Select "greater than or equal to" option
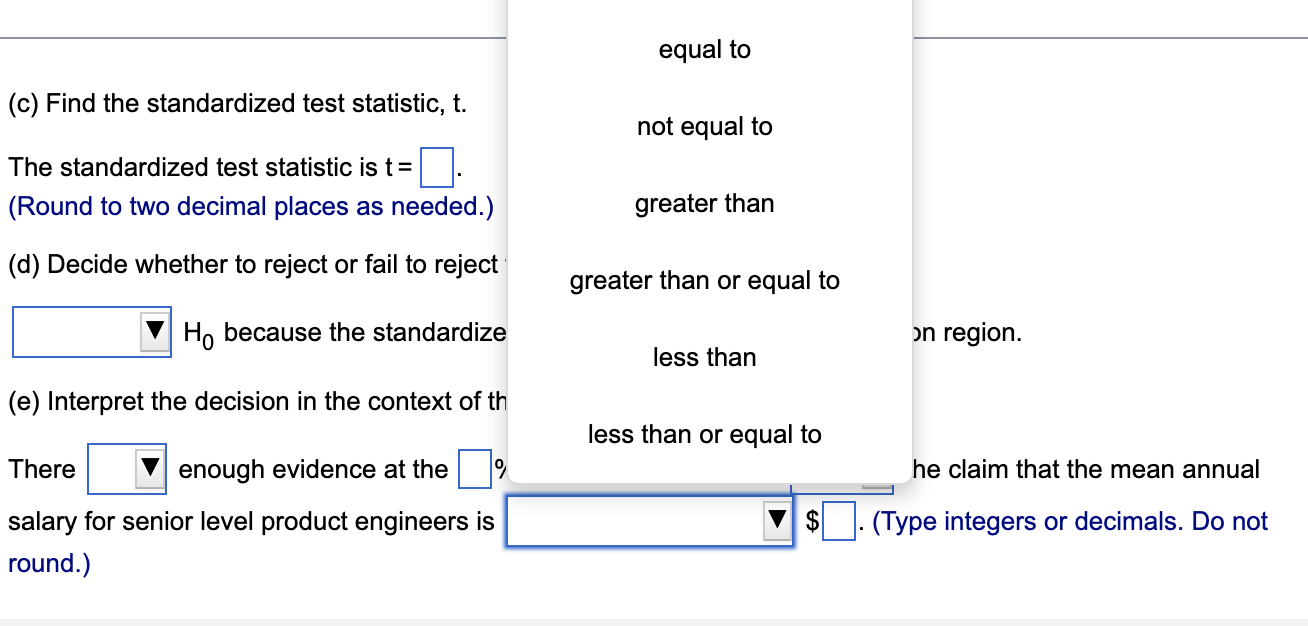Viewport: 1308px width, 626px height. [x=703, y=280]
